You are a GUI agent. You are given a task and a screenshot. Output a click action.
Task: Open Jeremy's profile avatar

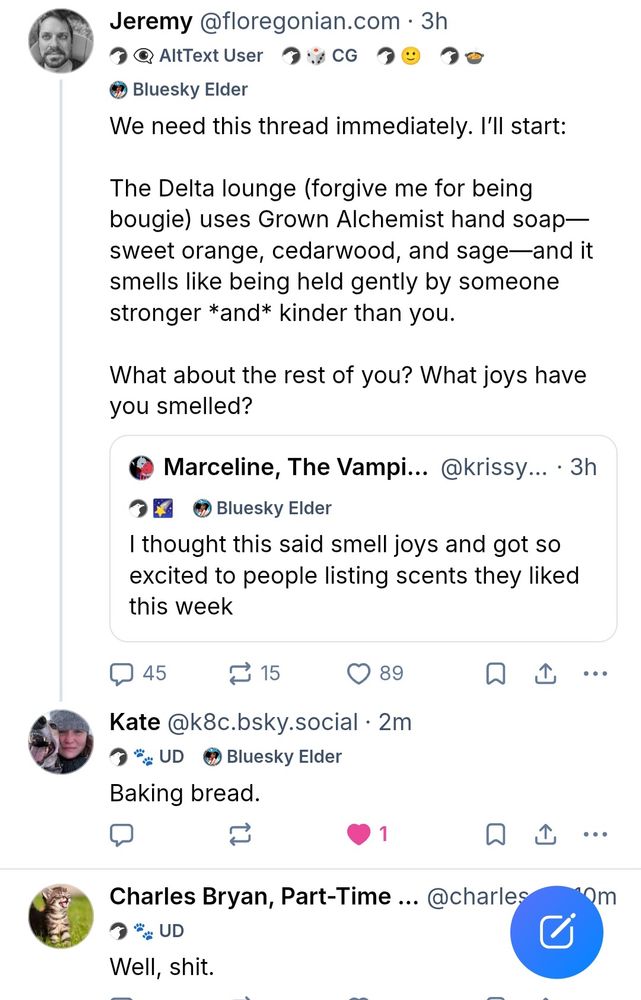pyautogui.click(x=61, y=41)
